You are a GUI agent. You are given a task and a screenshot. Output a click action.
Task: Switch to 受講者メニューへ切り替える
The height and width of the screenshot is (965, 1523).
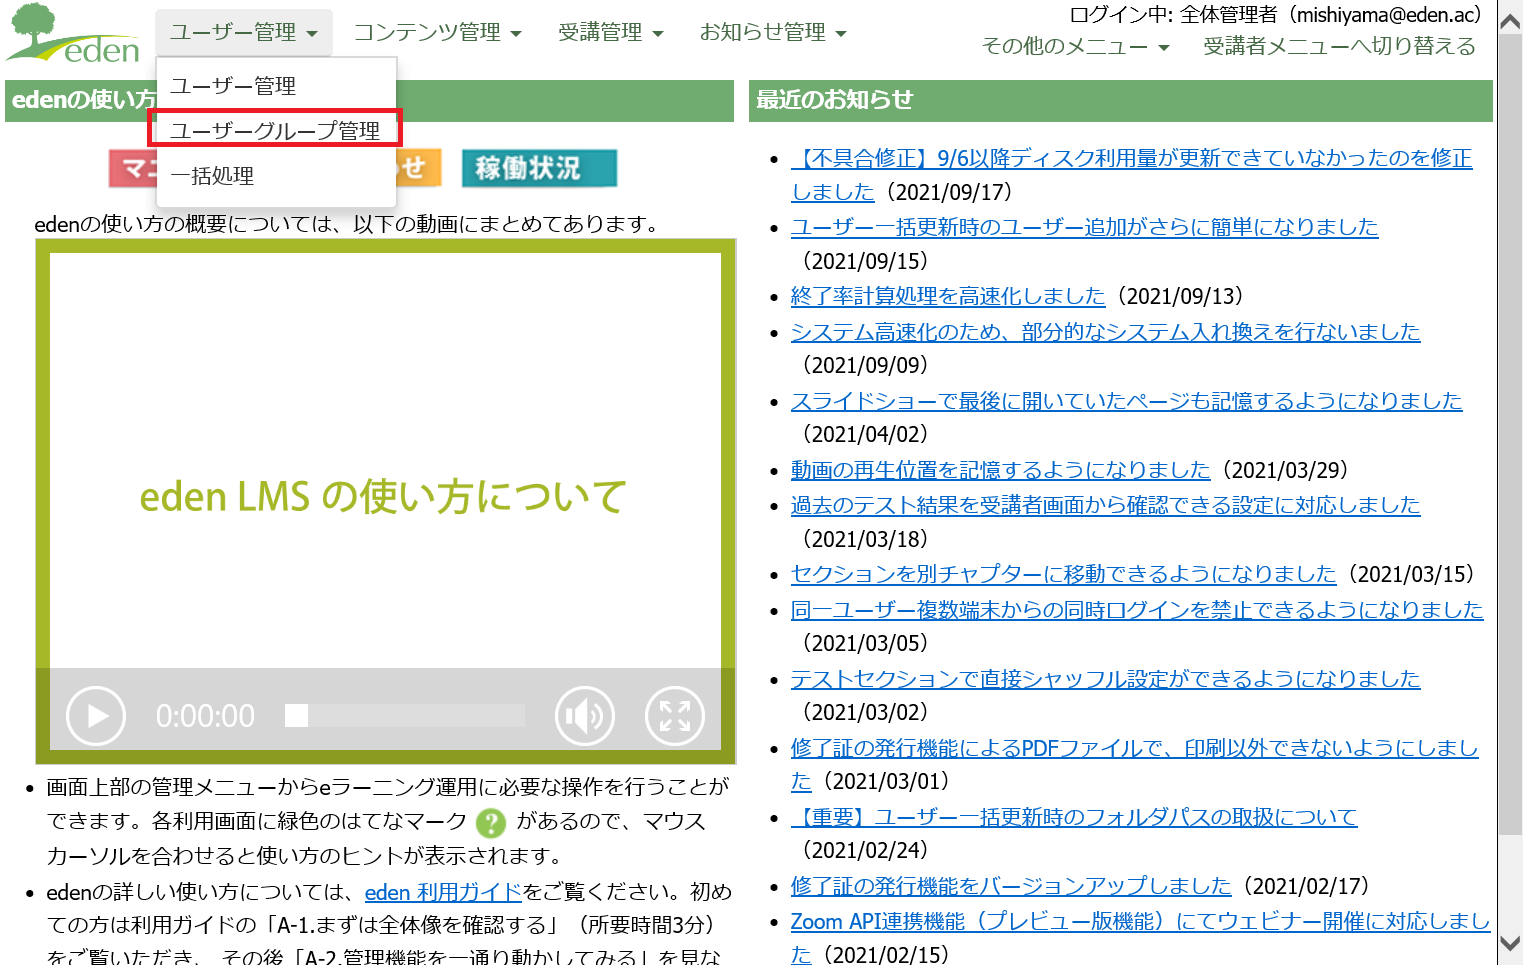[x=1339, y=46]
